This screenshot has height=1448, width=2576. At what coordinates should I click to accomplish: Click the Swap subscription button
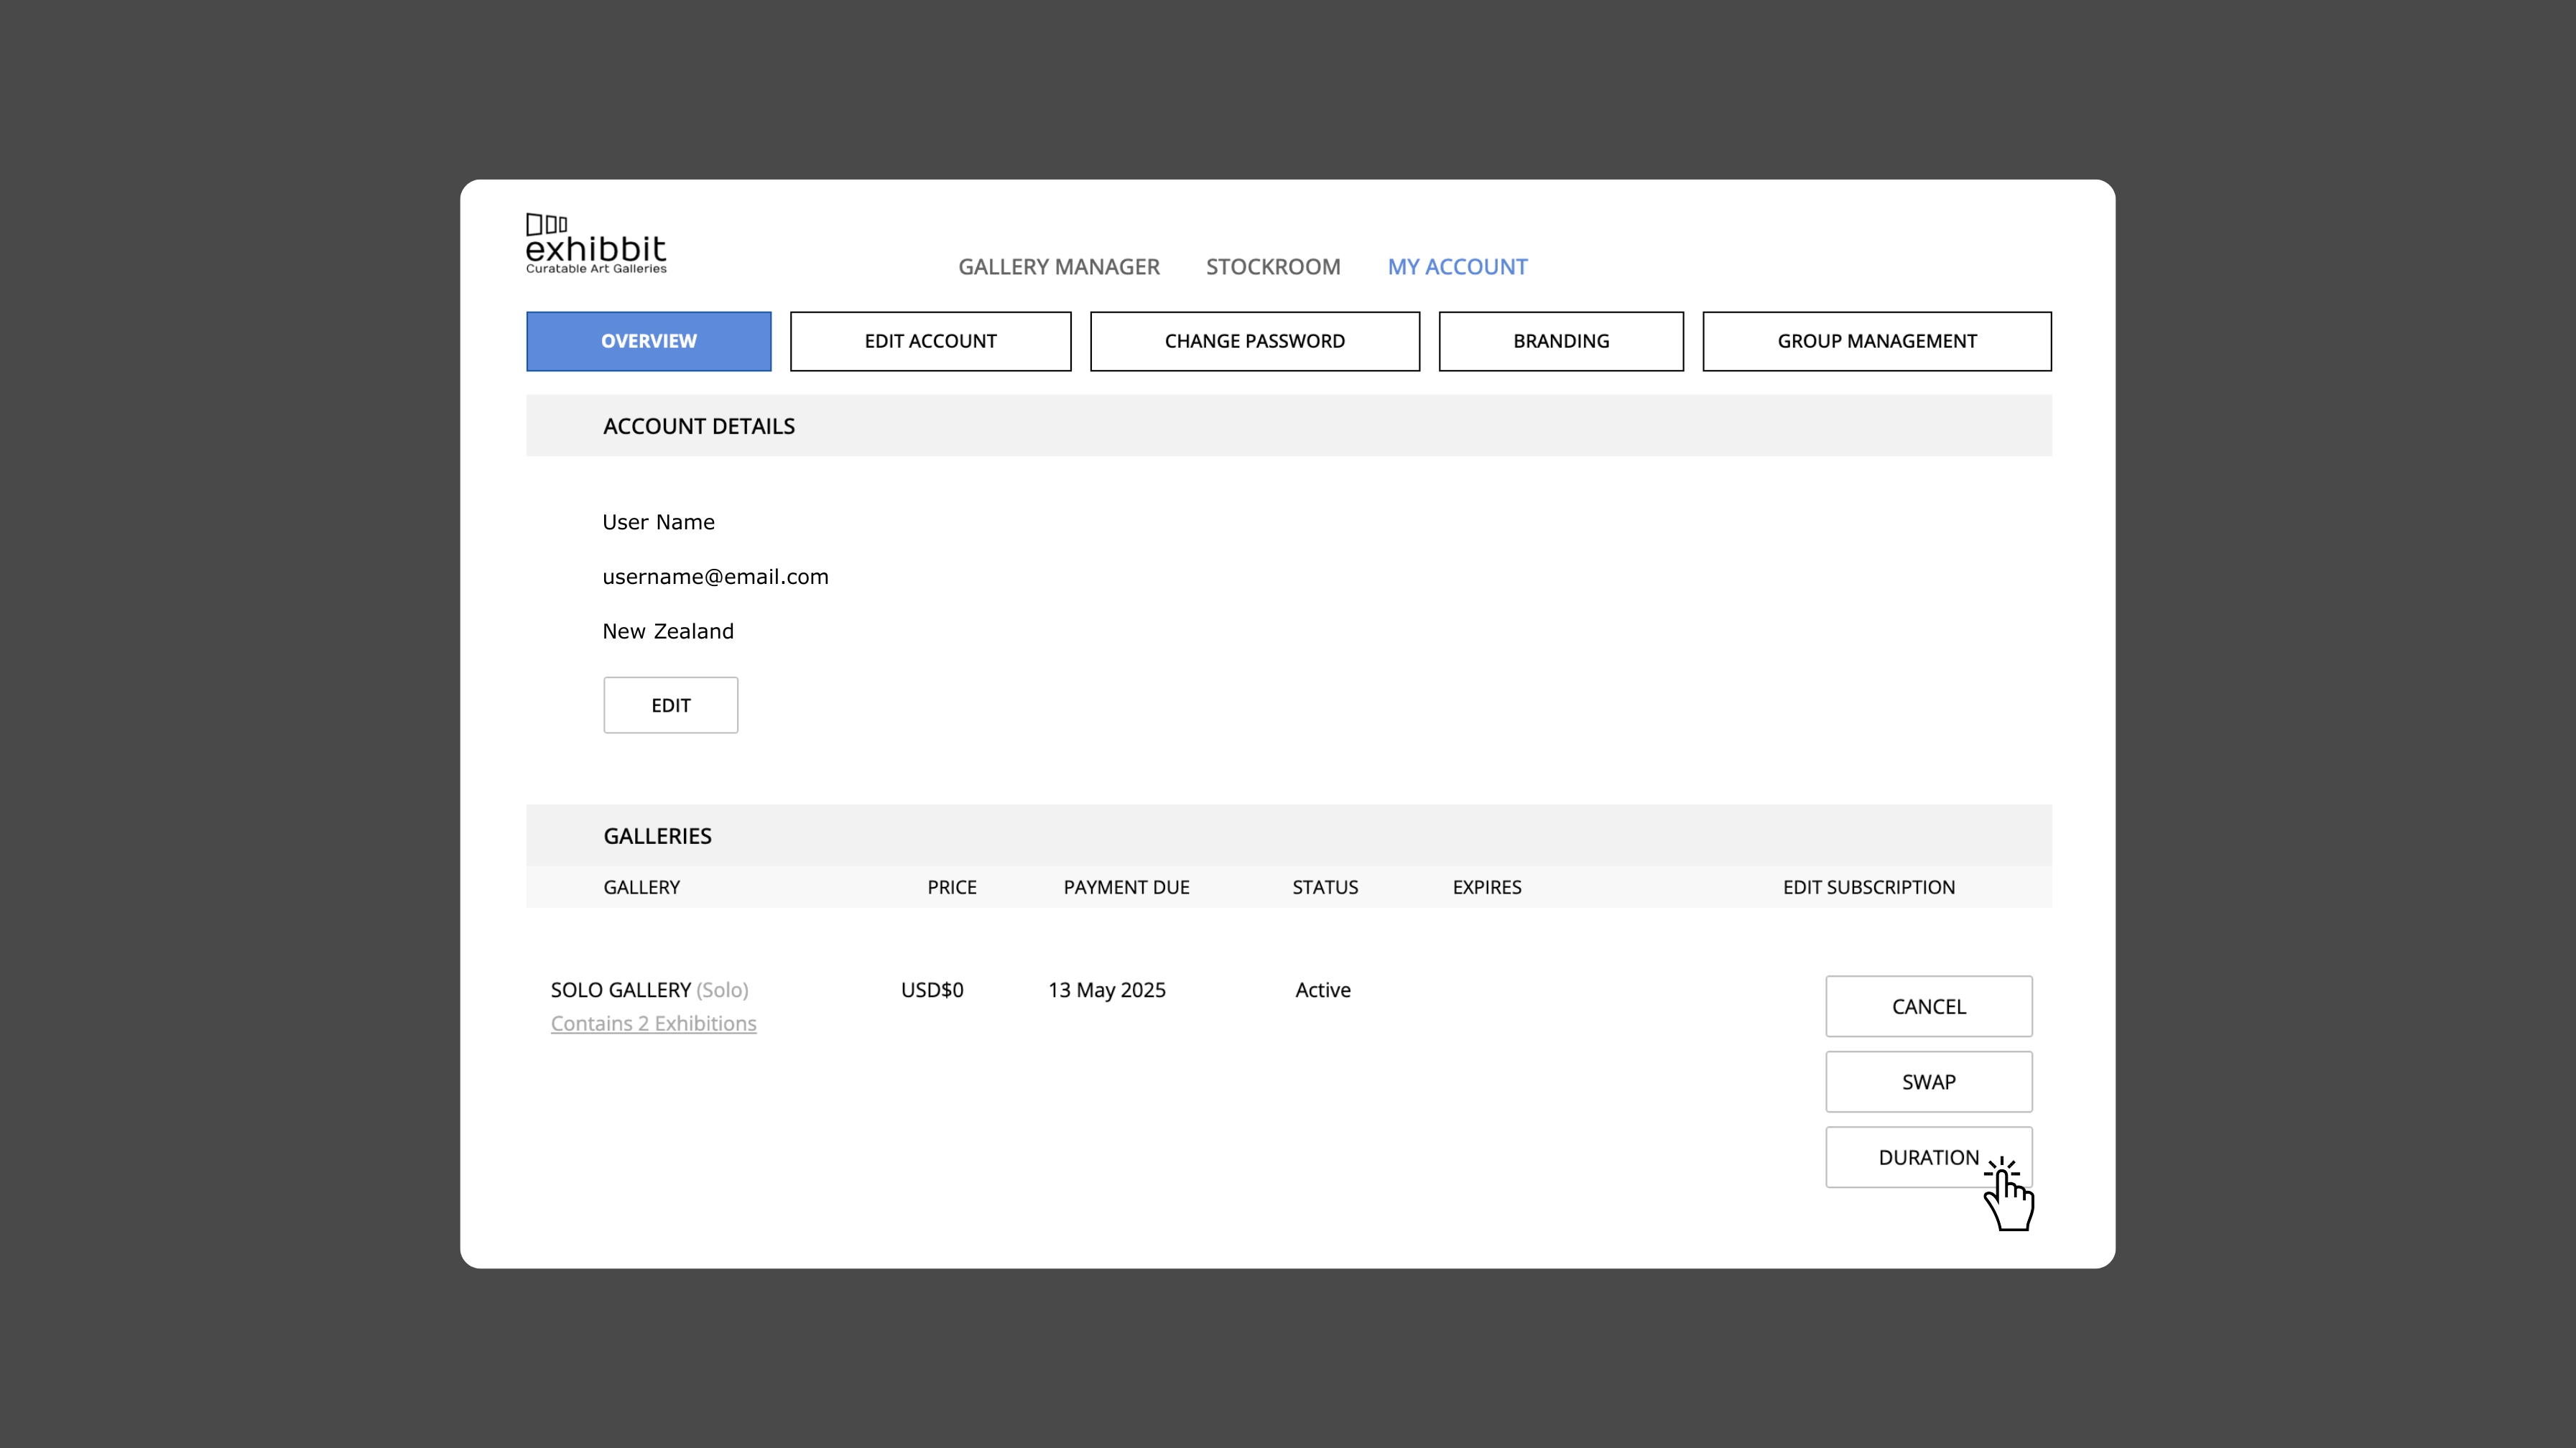click(x=1929, y=1081)
